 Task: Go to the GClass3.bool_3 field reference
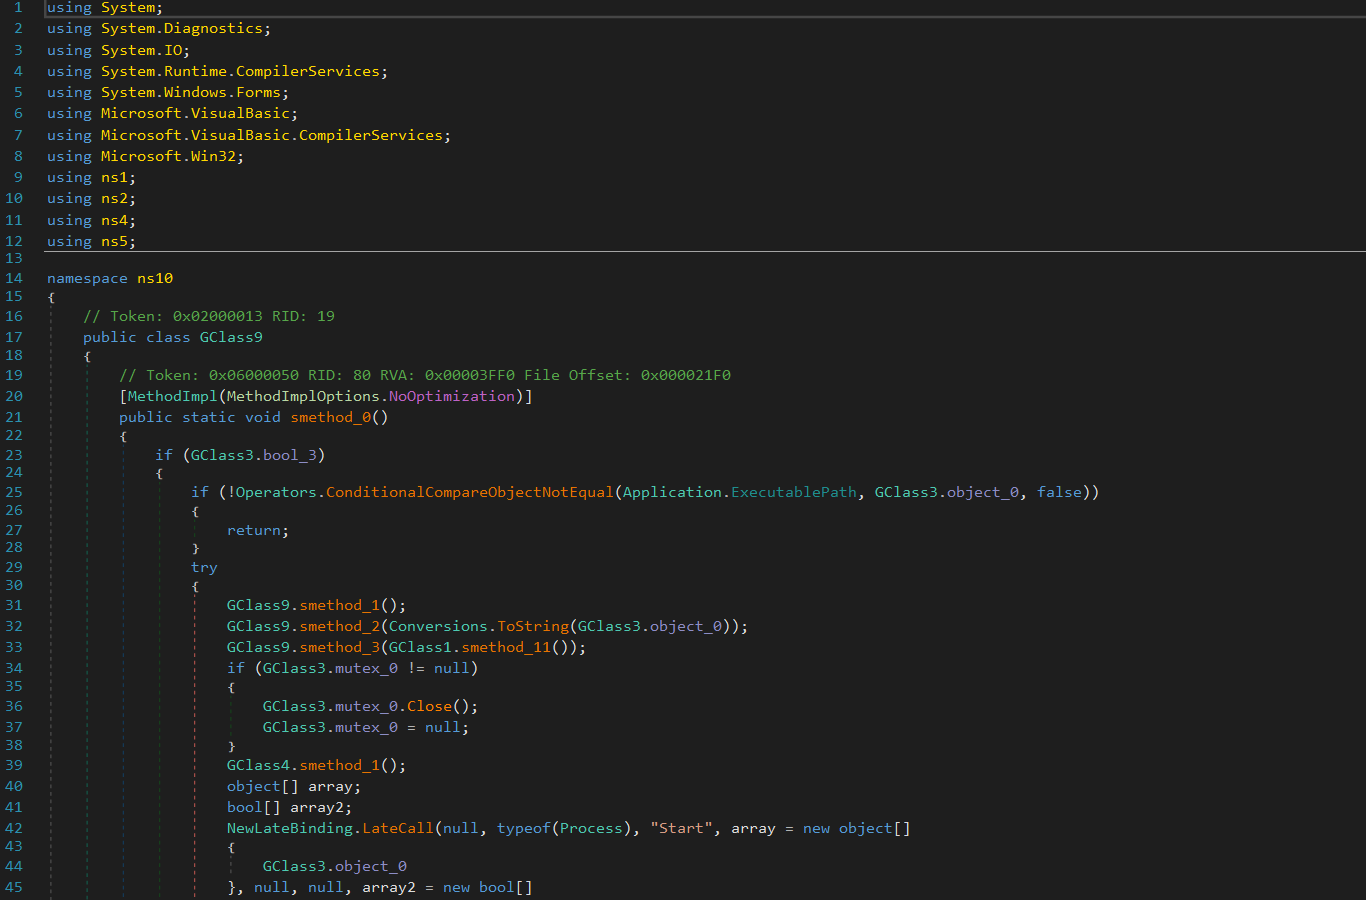coord(289,455)
